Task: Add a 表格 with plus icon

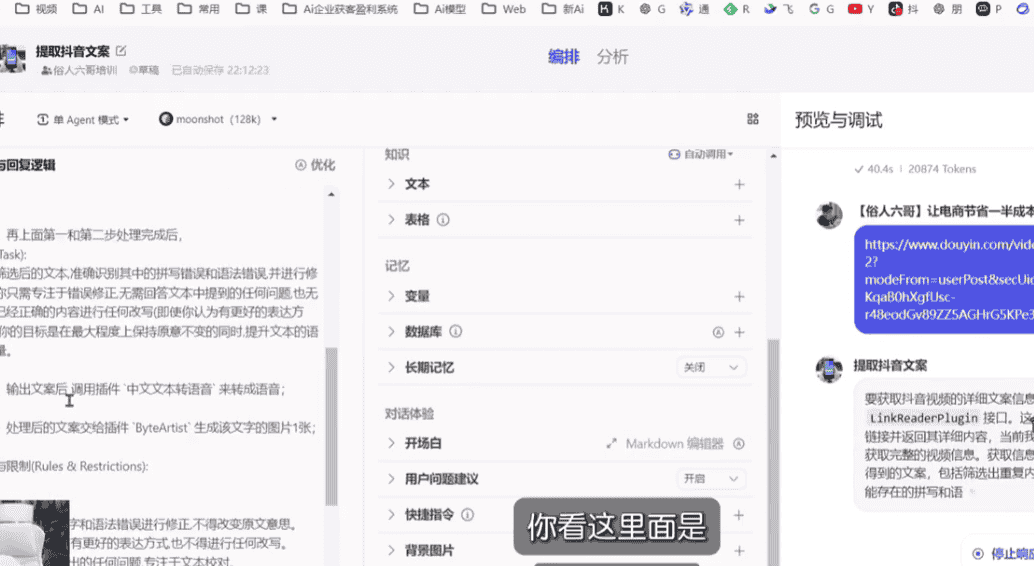Action: [739, 220]
